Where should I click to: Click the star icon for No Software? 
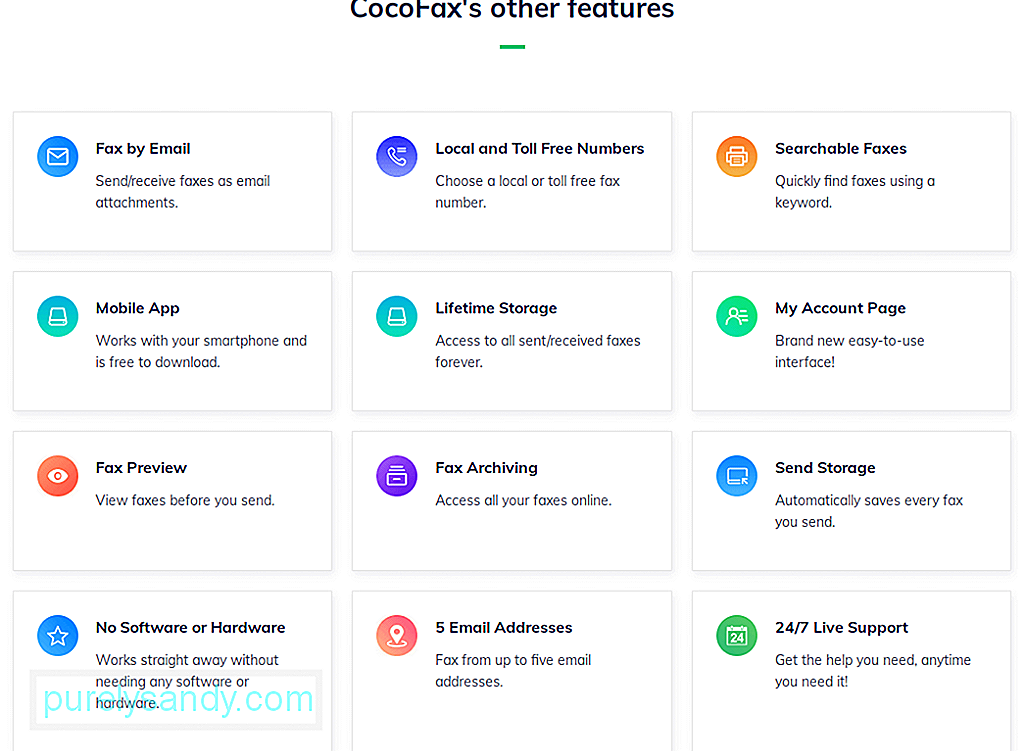[57, 635]
